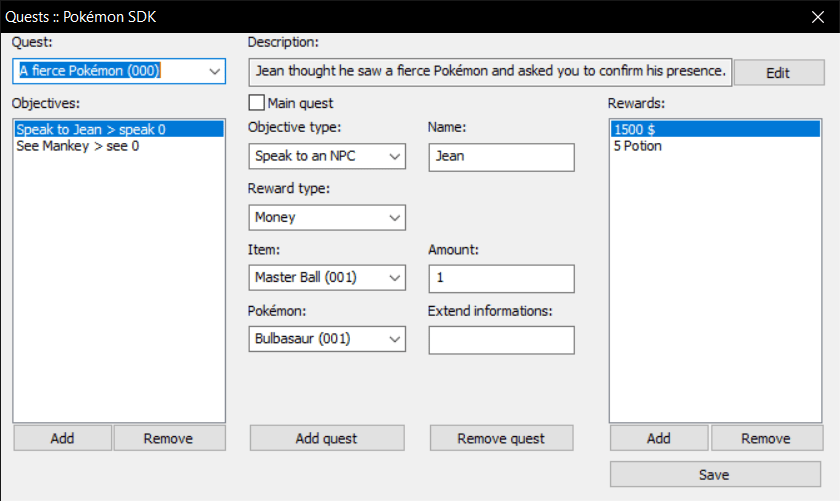Remove the selected reward

767,438
